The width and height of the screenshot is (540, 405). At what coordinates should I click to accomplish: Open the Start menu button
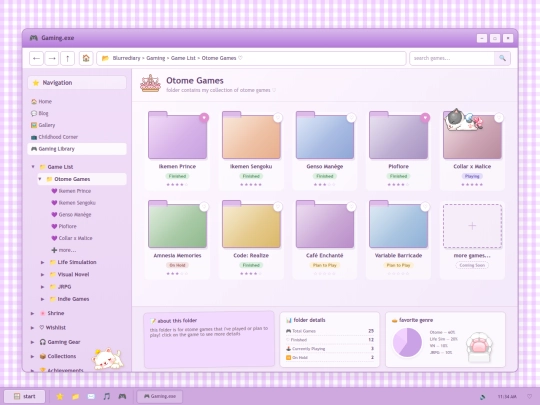coord(24,396)
